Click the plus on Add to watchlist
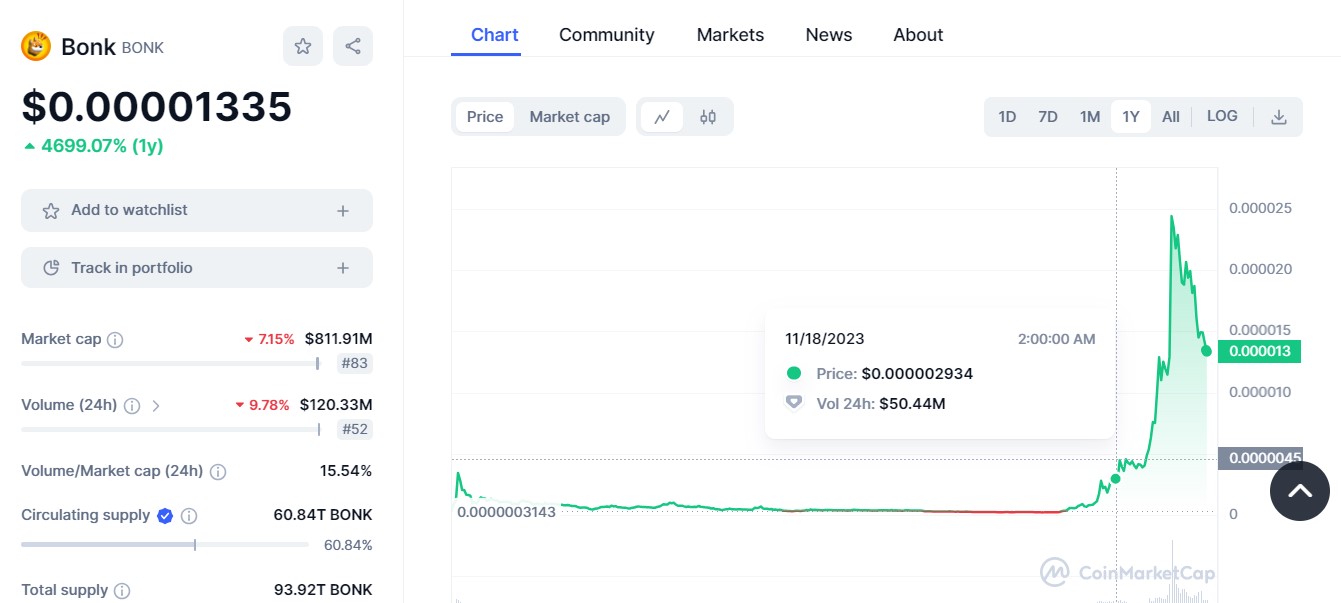This screenshot has height=603, width=1341. coord(343,211)
